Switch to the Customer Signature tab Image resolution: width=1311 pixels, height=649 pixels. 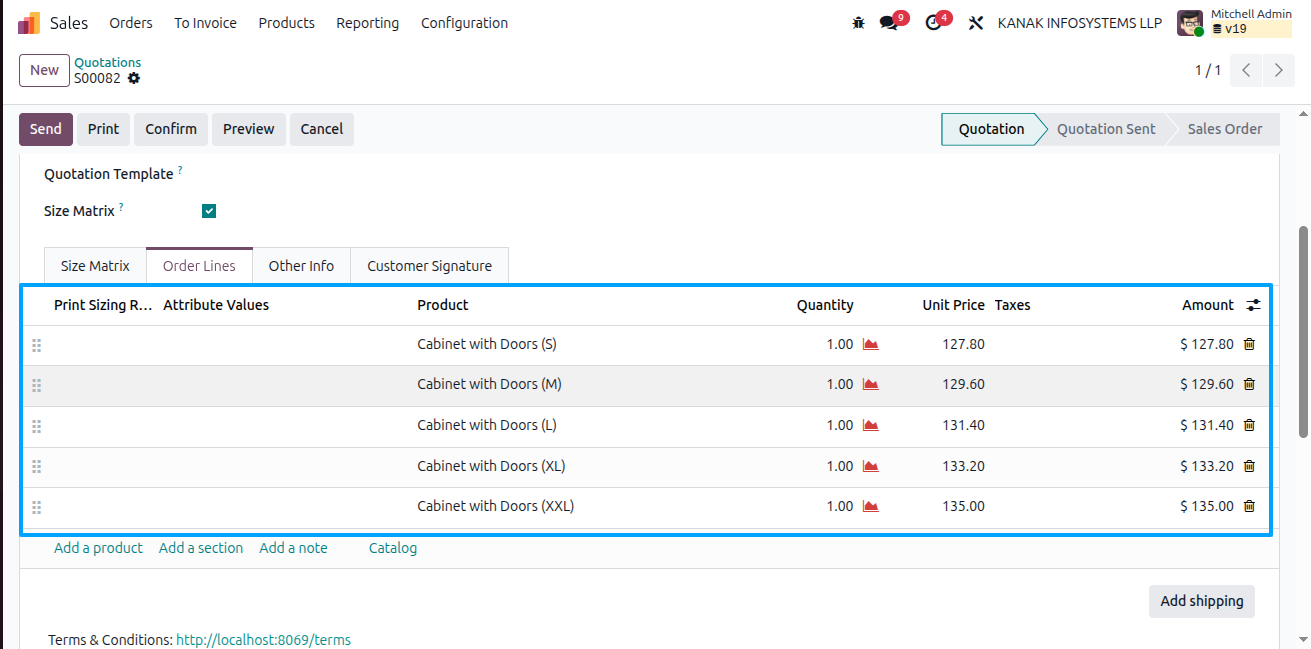(429, 266)
